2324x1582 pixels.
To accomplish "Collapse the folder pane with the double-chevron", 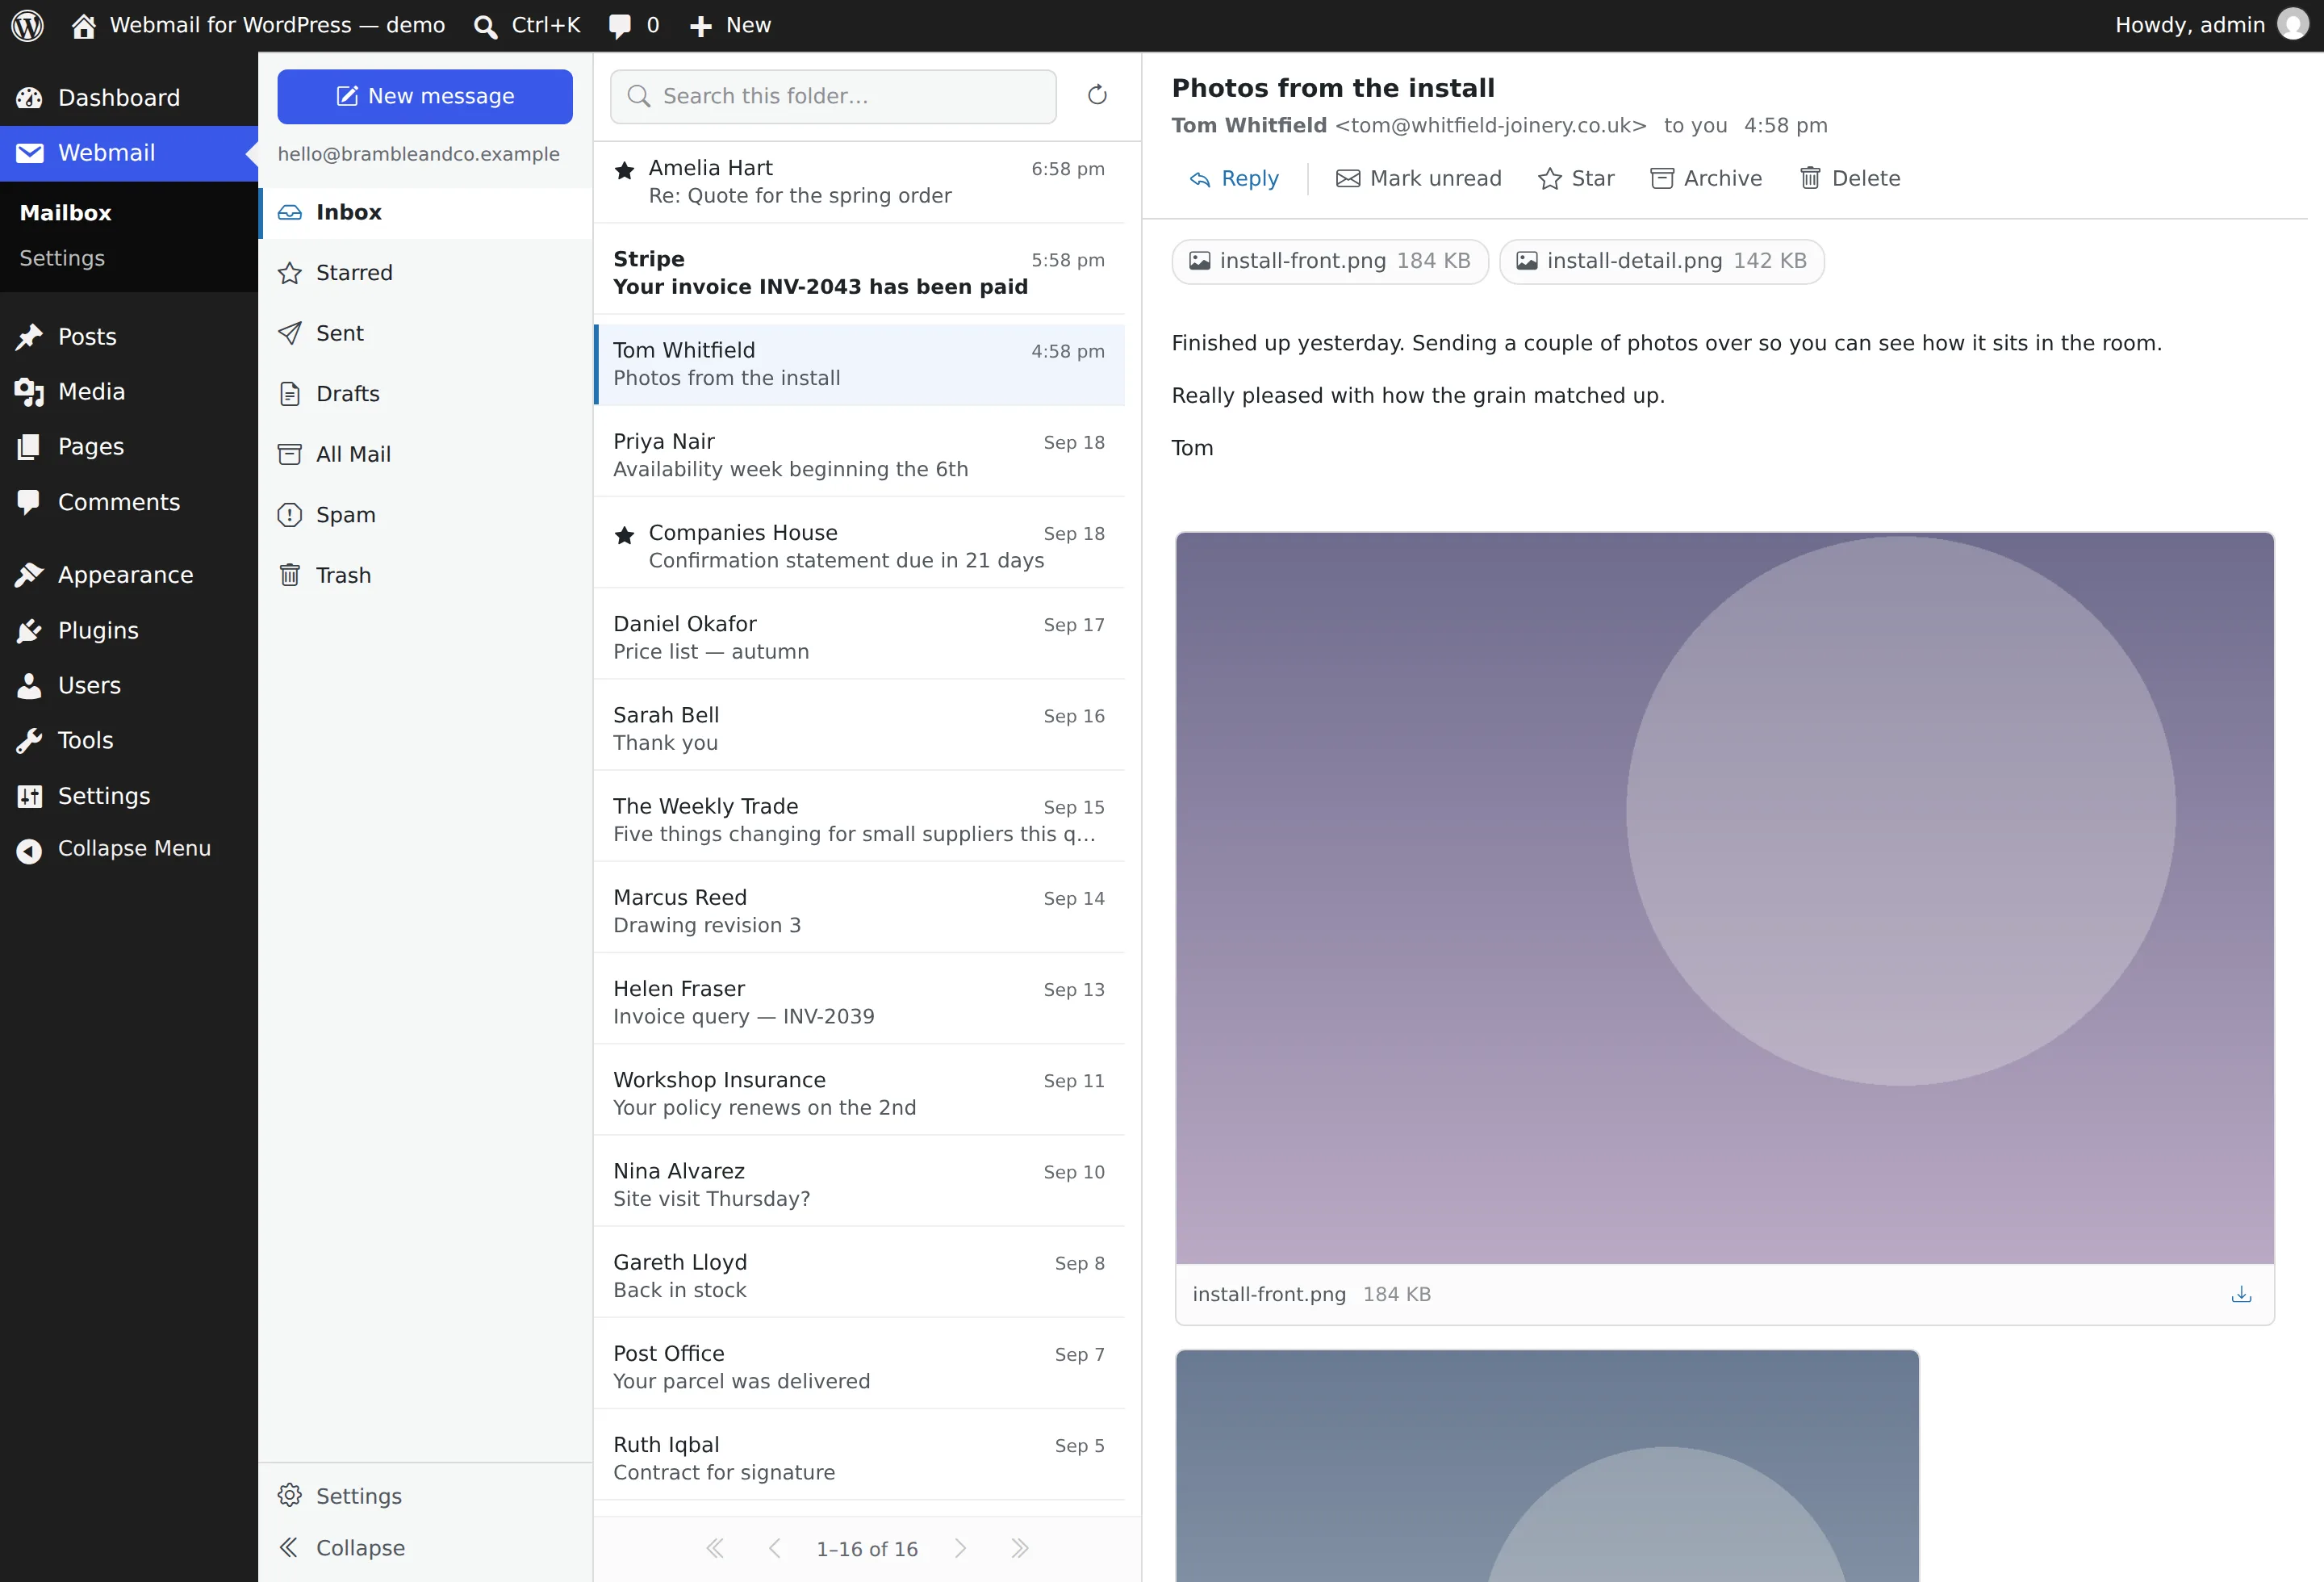I will coord(342,1547).
